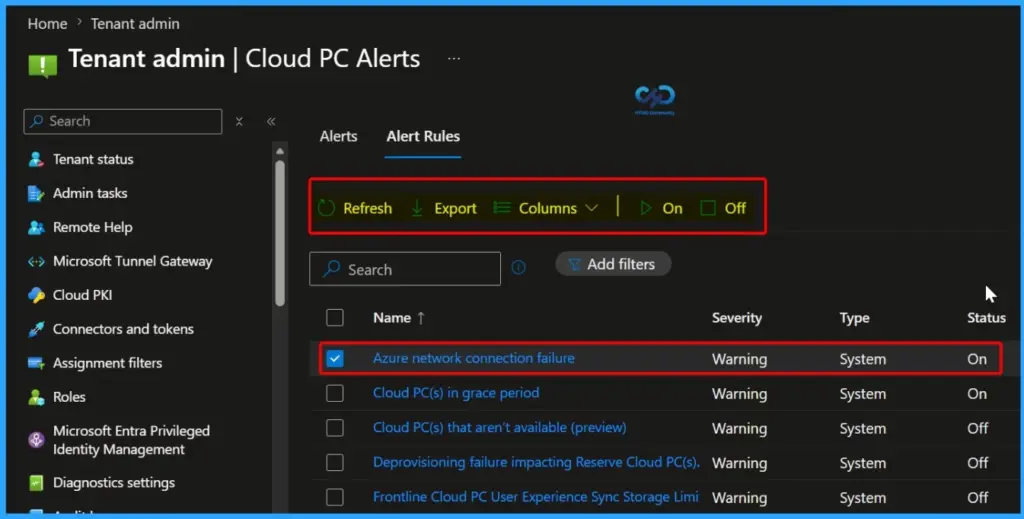
Task: Click the Type column header
Action: (x=854, y=318)
